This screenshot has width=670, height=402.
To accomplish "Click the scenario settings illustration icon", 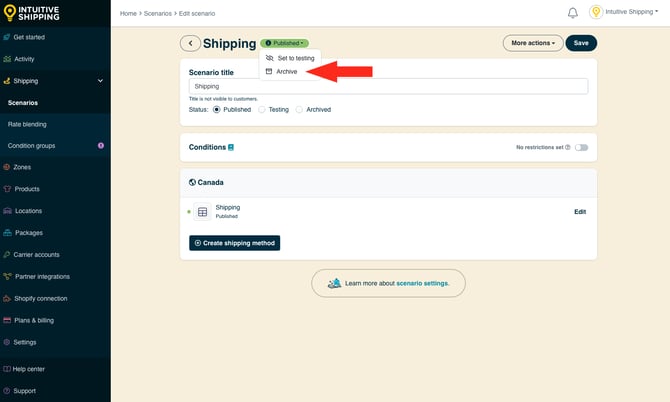I will point(334,283).
